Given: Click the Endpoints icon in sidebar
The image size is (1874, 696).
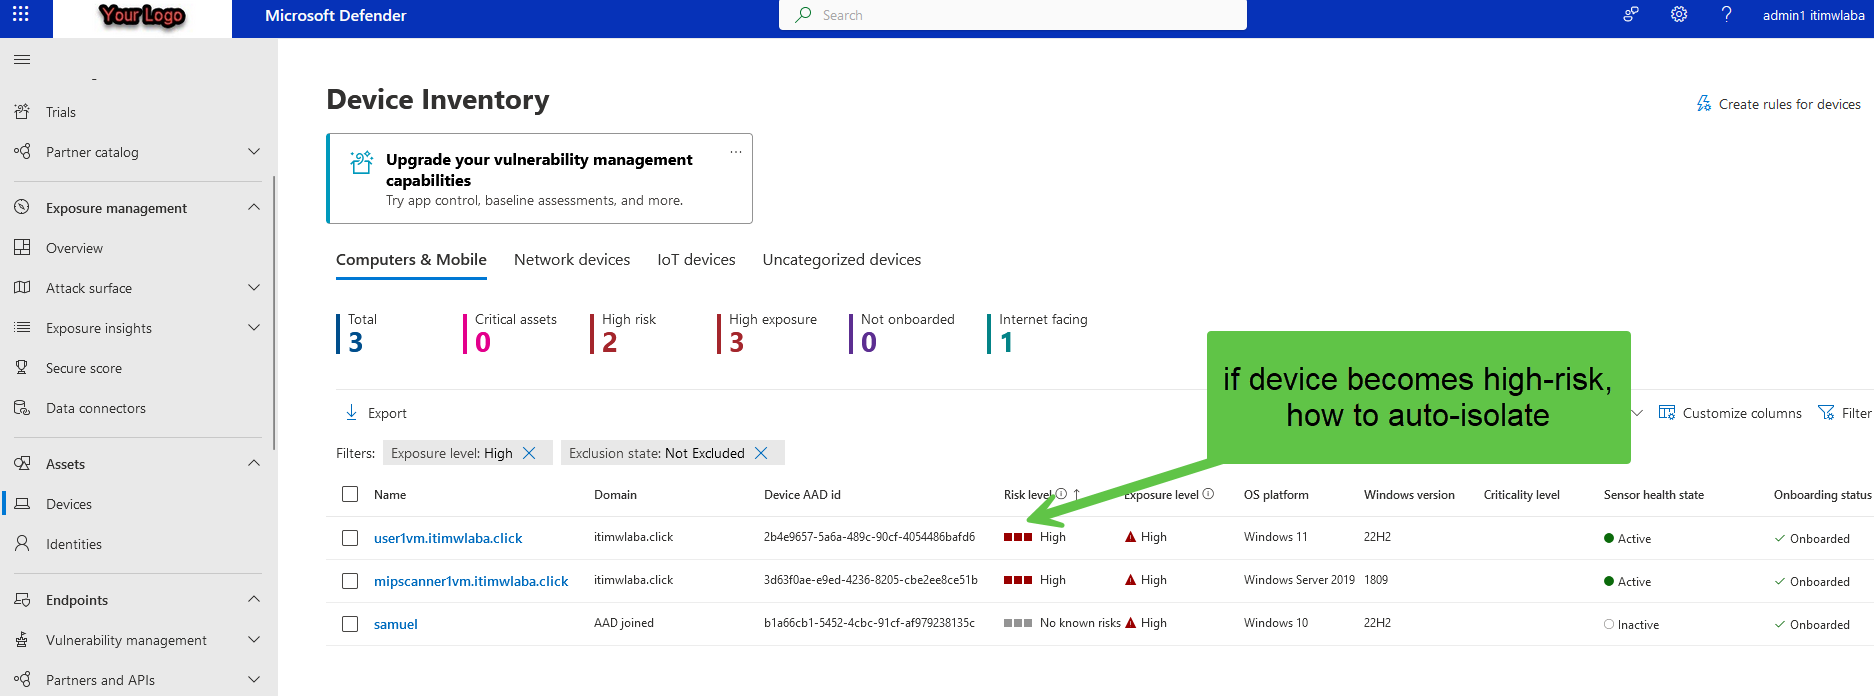Looking at the screenshot, I should tap(22, 600).
